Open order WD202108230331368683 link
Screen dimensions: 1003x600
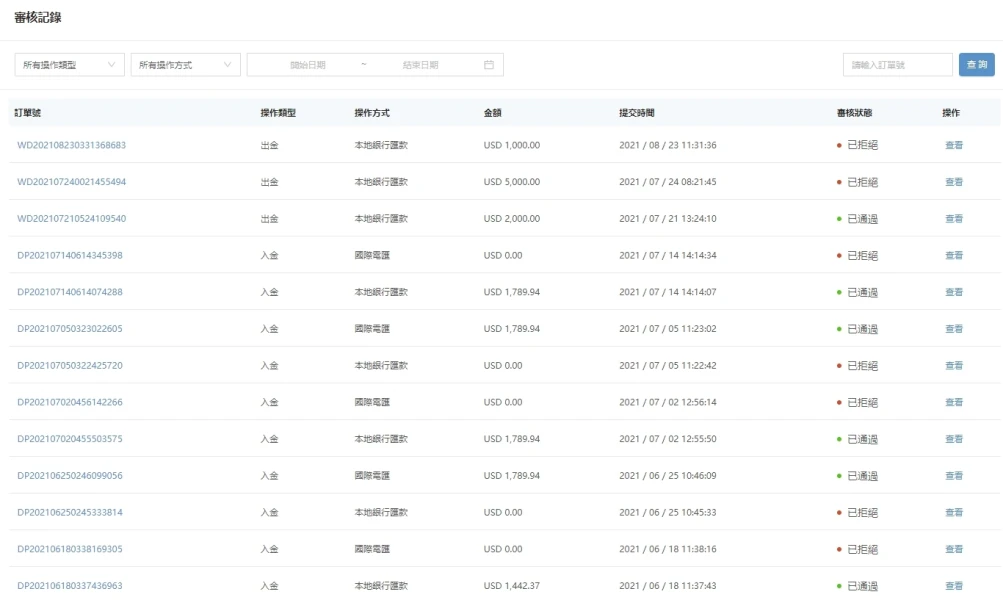click(x=71, y=145)
